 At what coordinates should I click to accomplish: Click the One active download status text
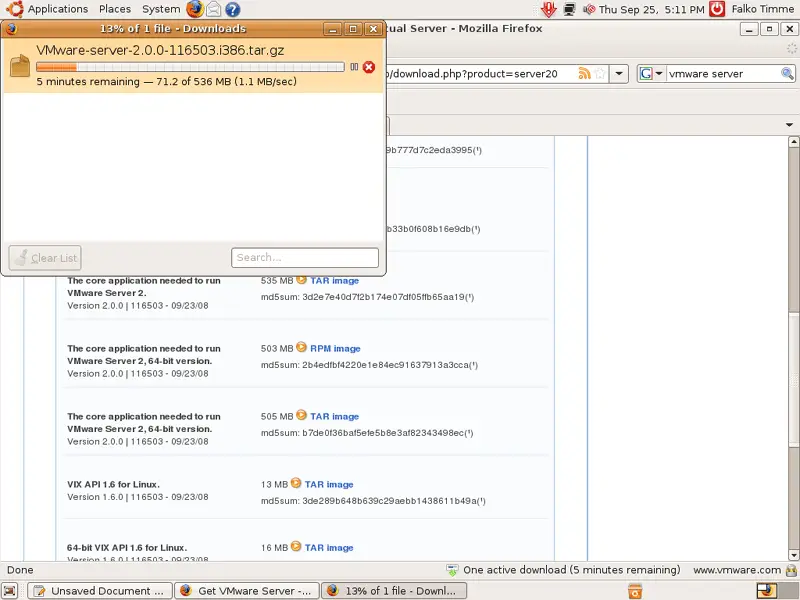click(571, 570)
